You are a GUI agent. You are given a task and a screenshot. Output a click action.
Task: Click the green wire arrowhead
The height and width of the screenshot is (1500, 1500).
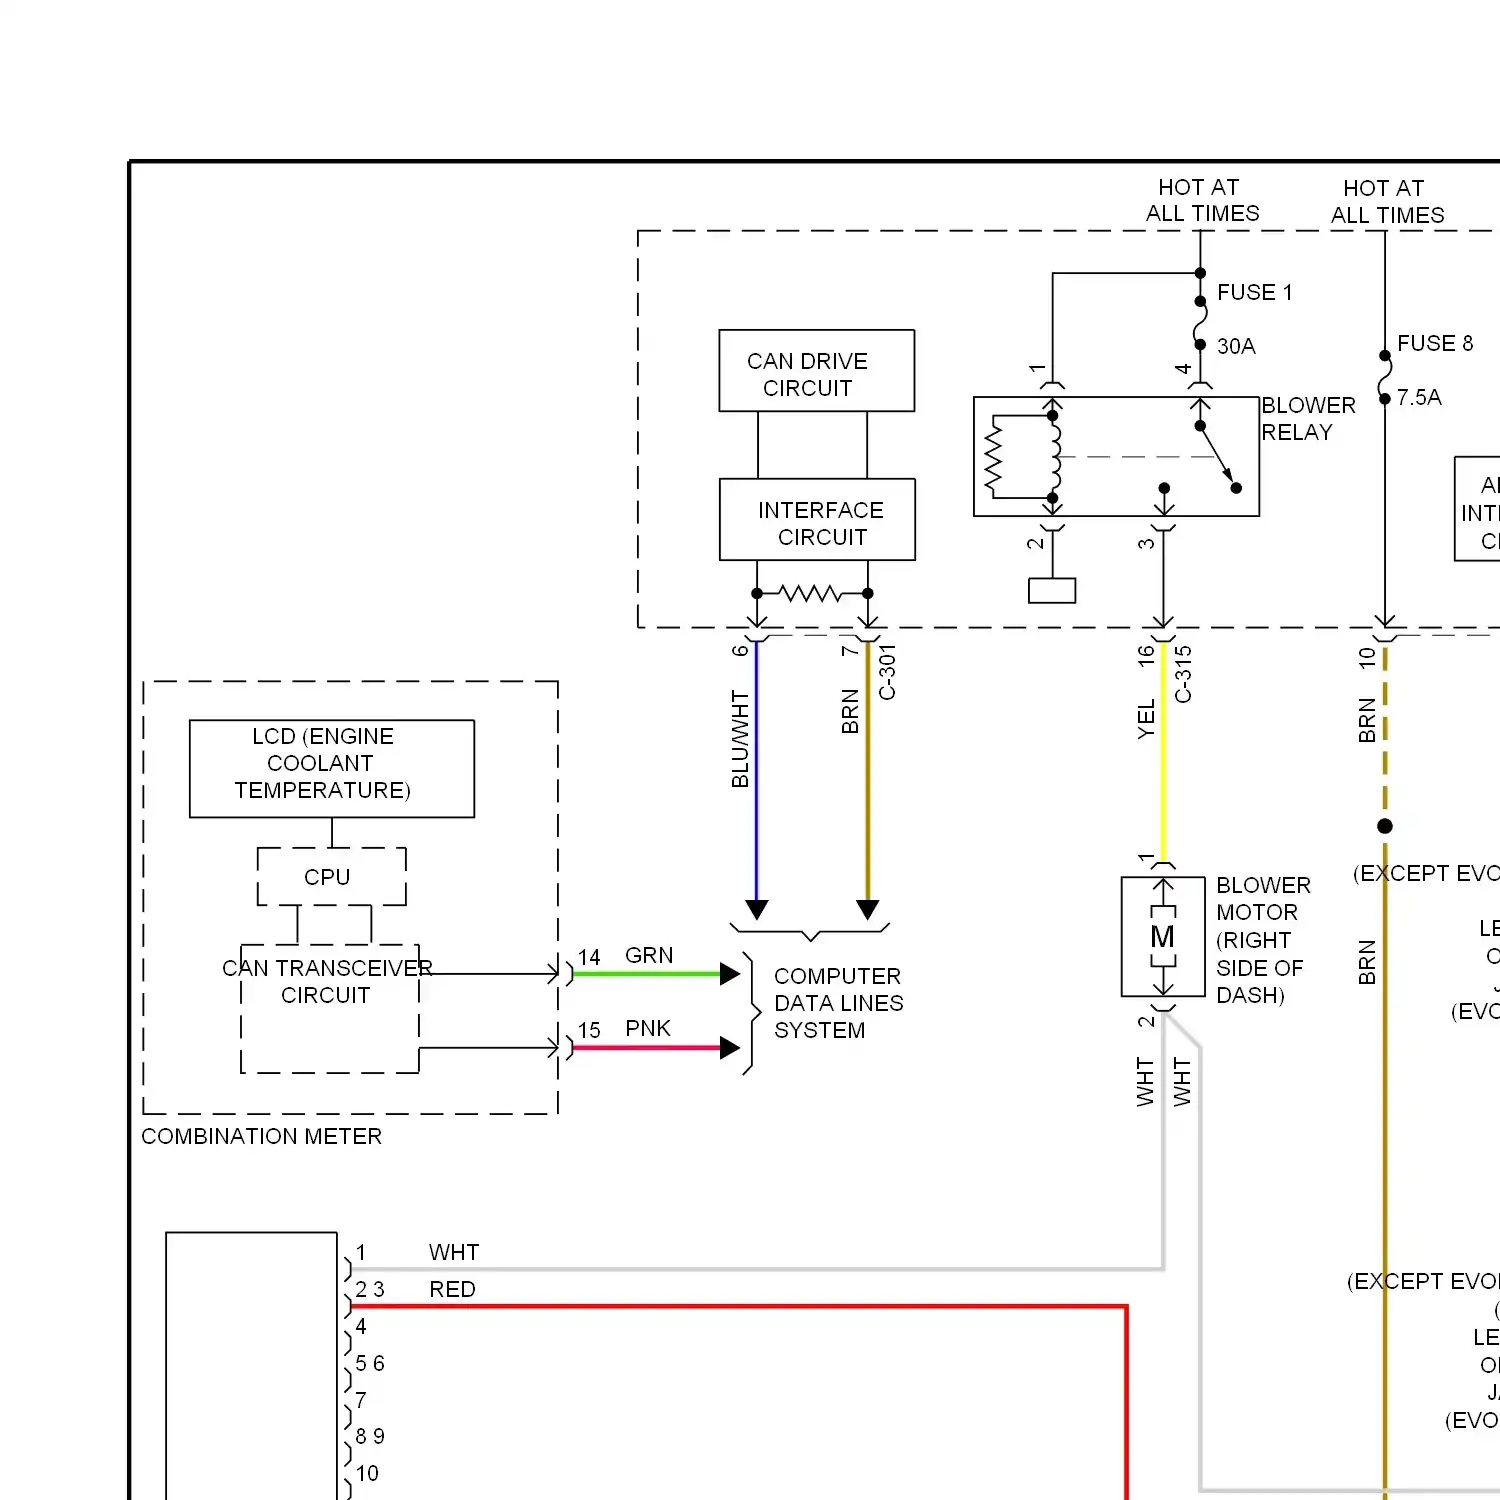730,974
